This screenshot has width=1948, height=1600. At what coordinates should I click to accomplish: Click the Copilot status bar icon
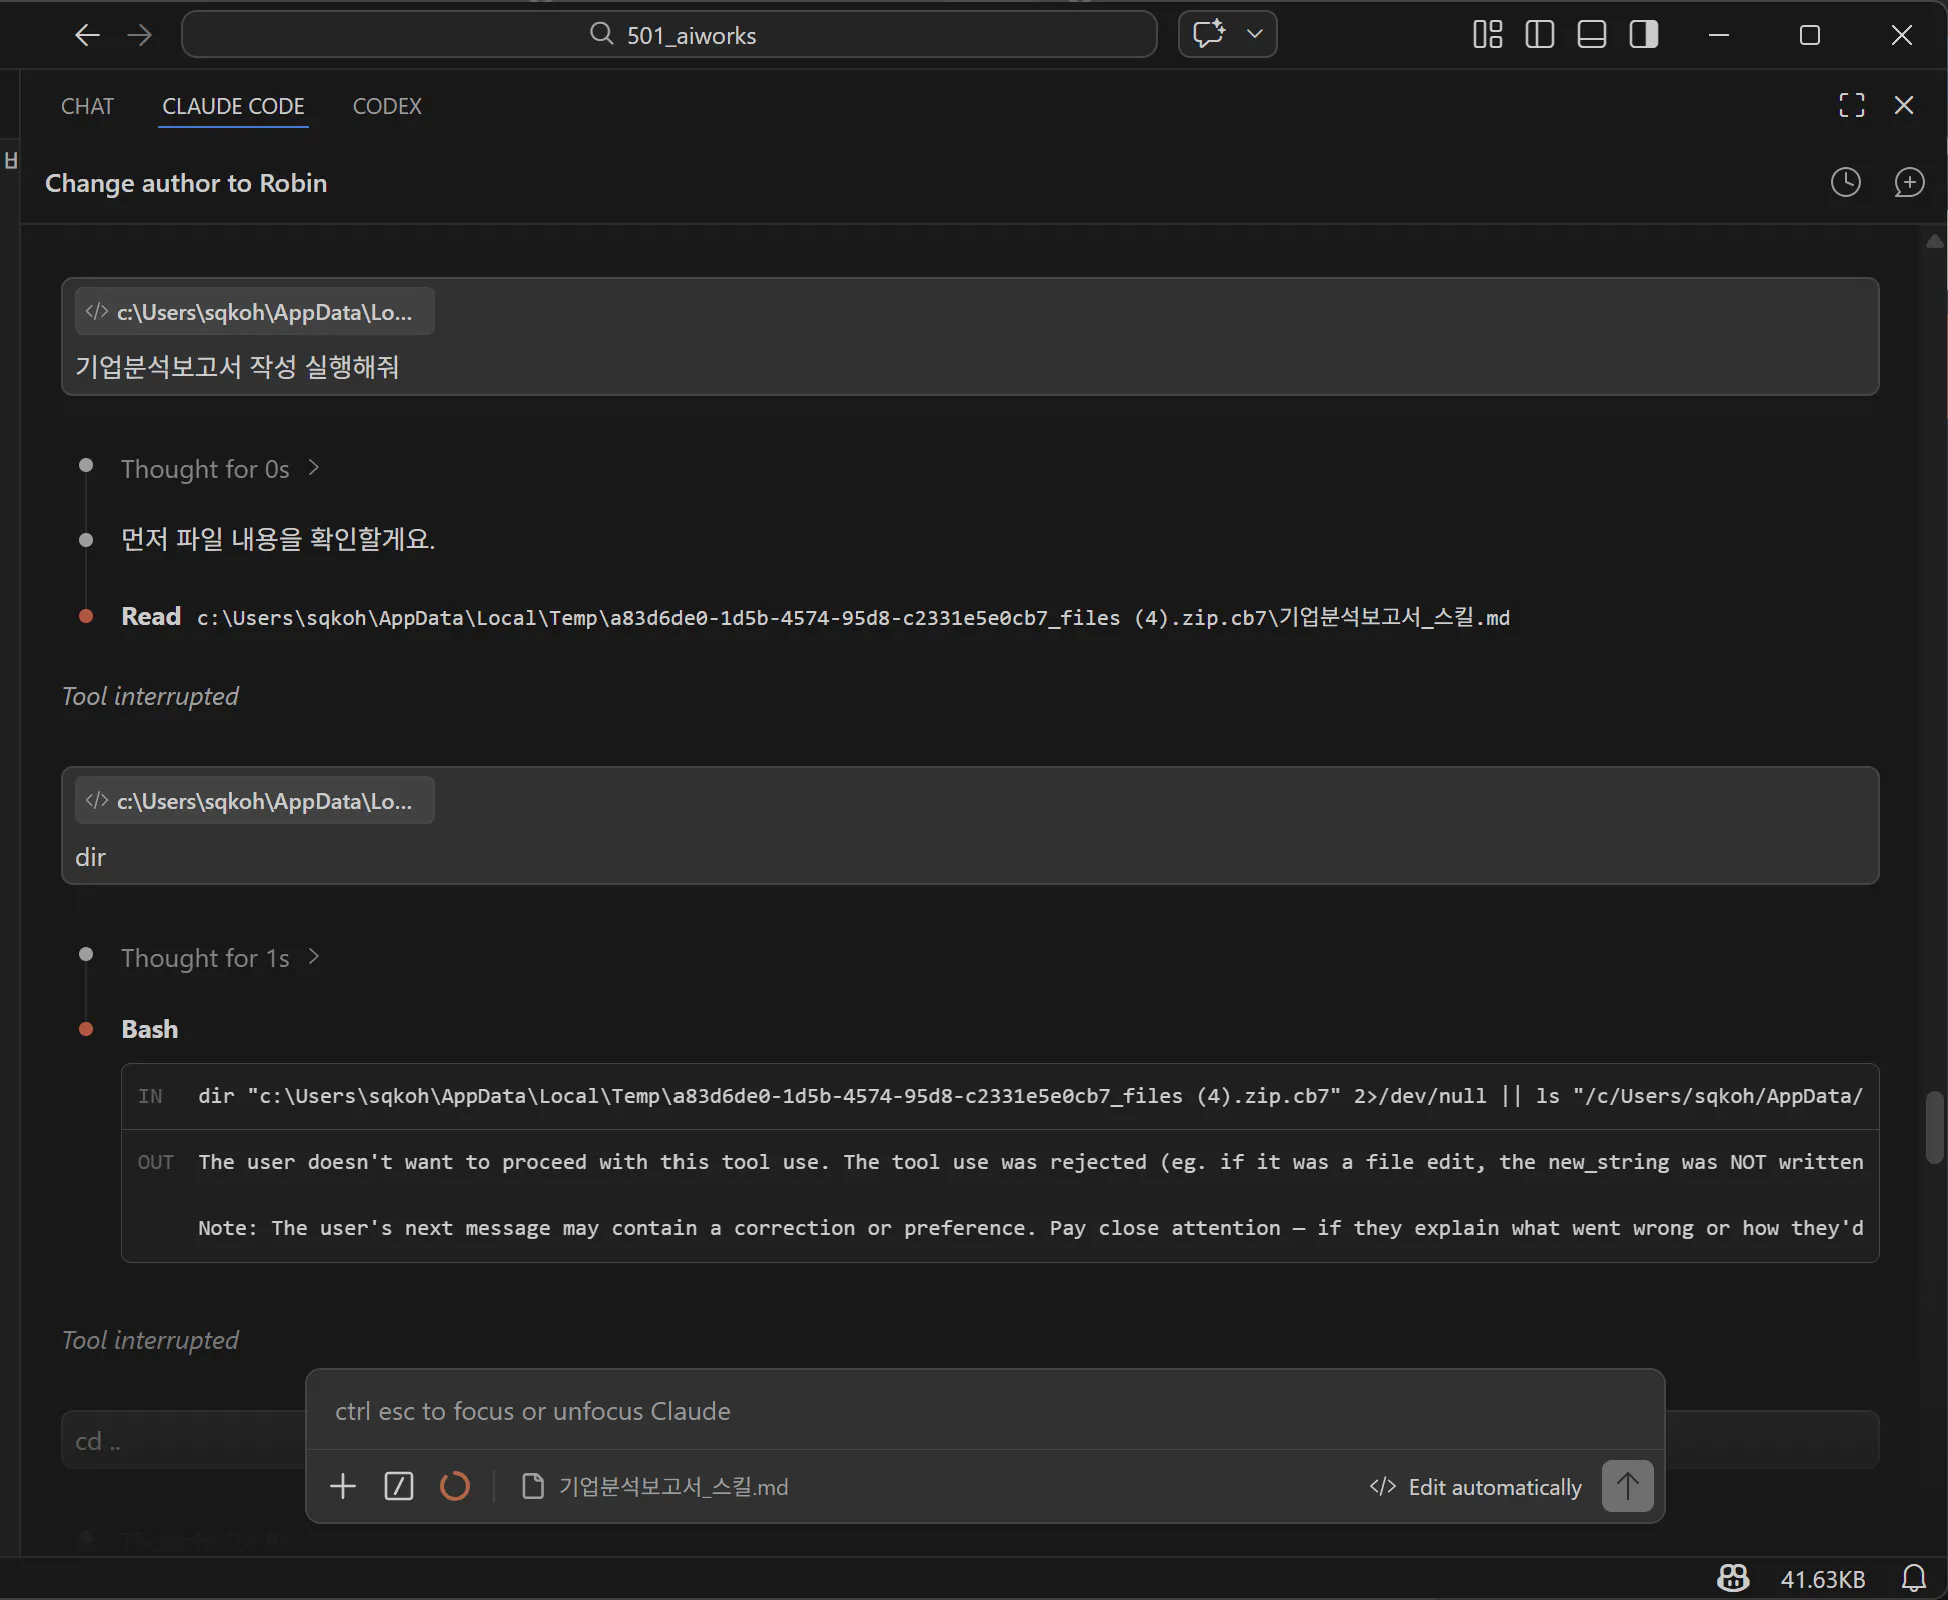click(1733, 1579)
